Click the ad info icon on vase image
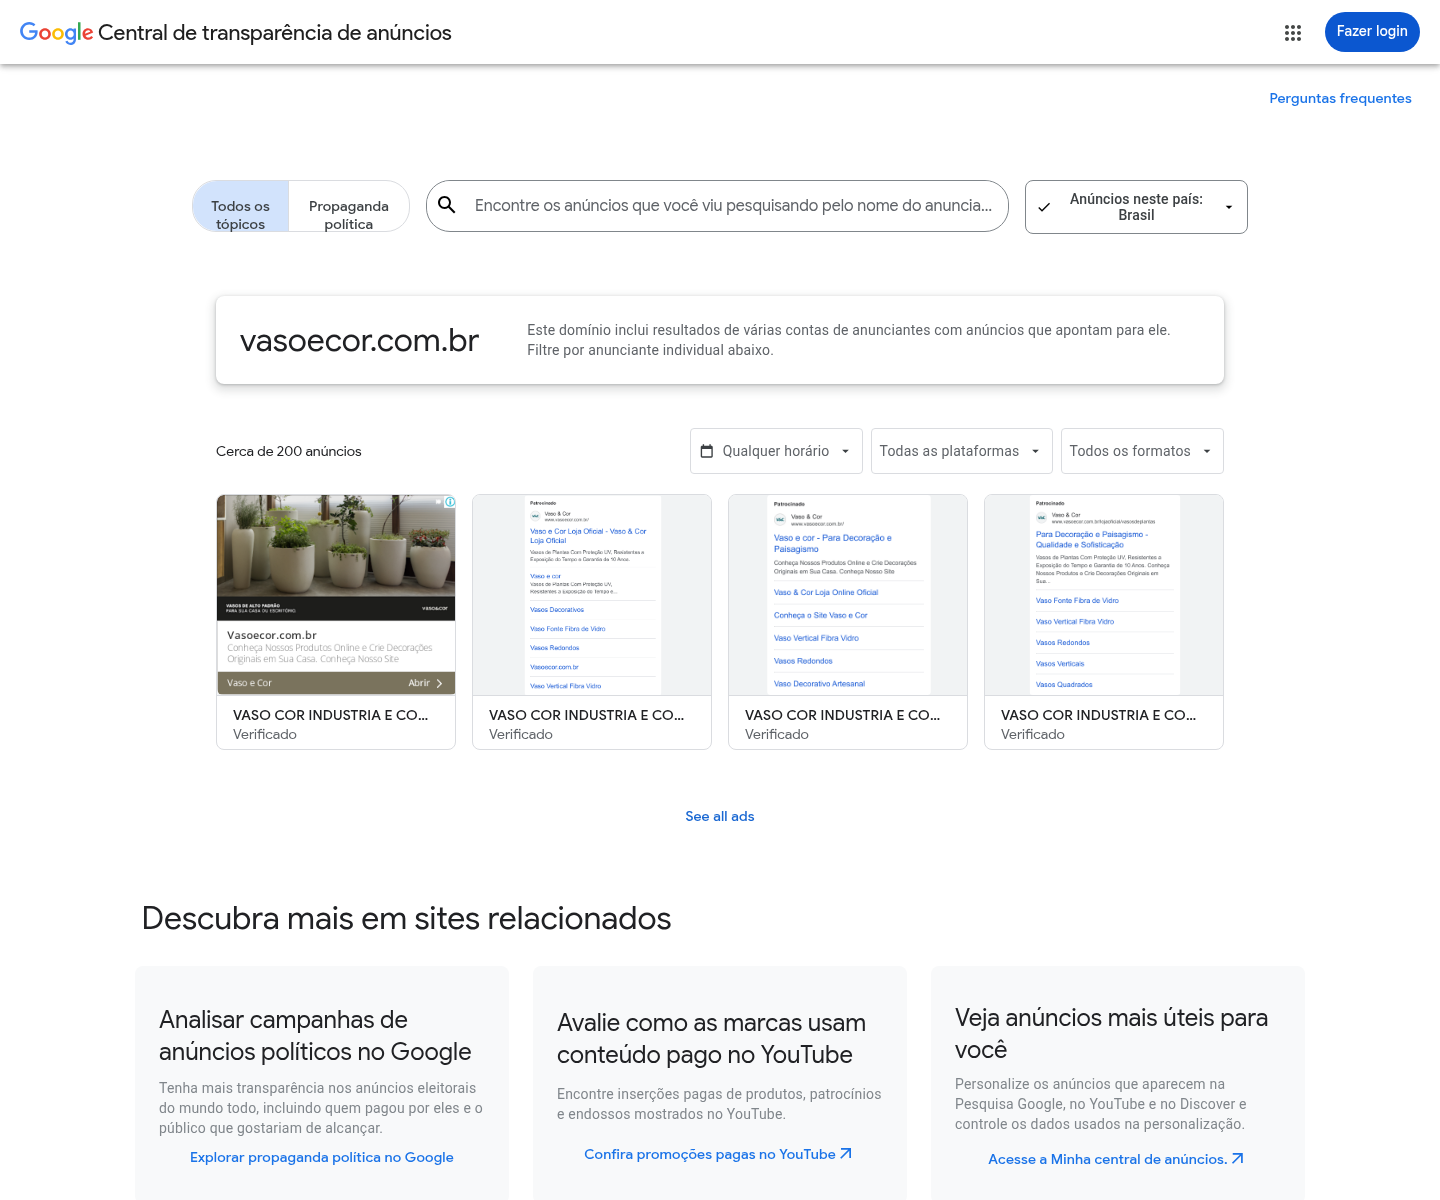 pos(450,502)
